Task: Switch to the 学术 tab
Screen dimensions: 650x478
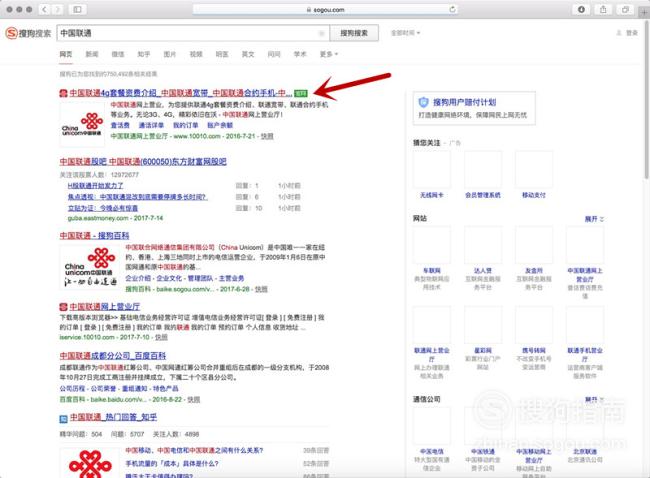Action: click(300, 54)
